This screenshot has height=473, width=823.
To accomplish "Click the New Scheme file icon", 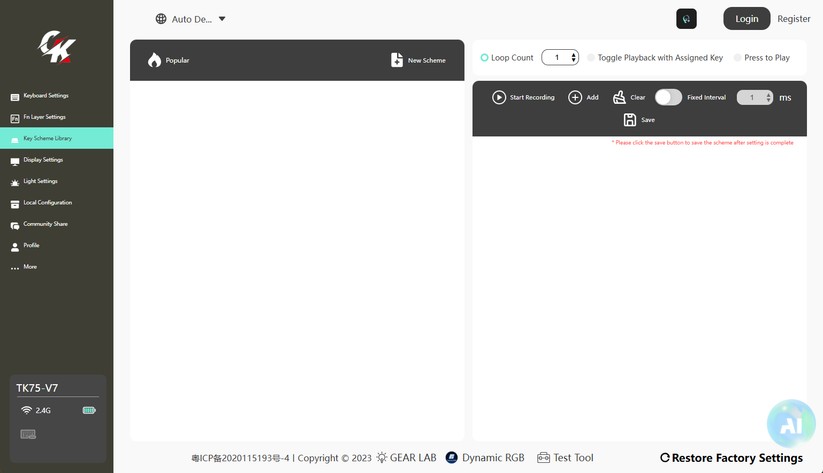I will [x=397, y=60].
